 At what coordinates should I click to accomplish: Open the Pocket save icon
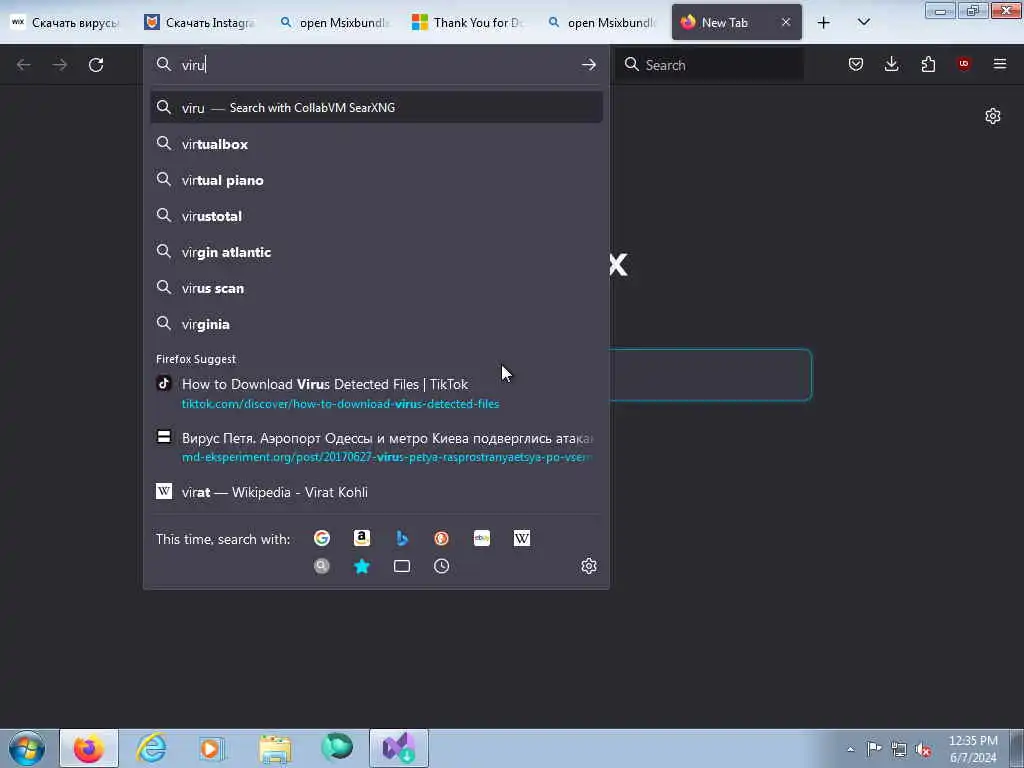click(856, 64)
